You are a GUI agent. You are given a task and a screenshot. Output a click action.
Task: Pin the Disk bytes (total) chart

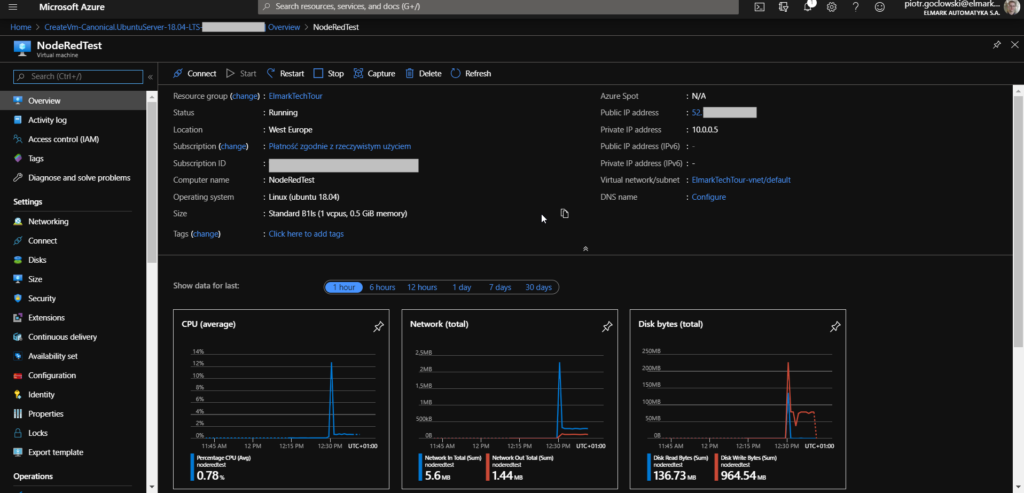click(835, 327)
